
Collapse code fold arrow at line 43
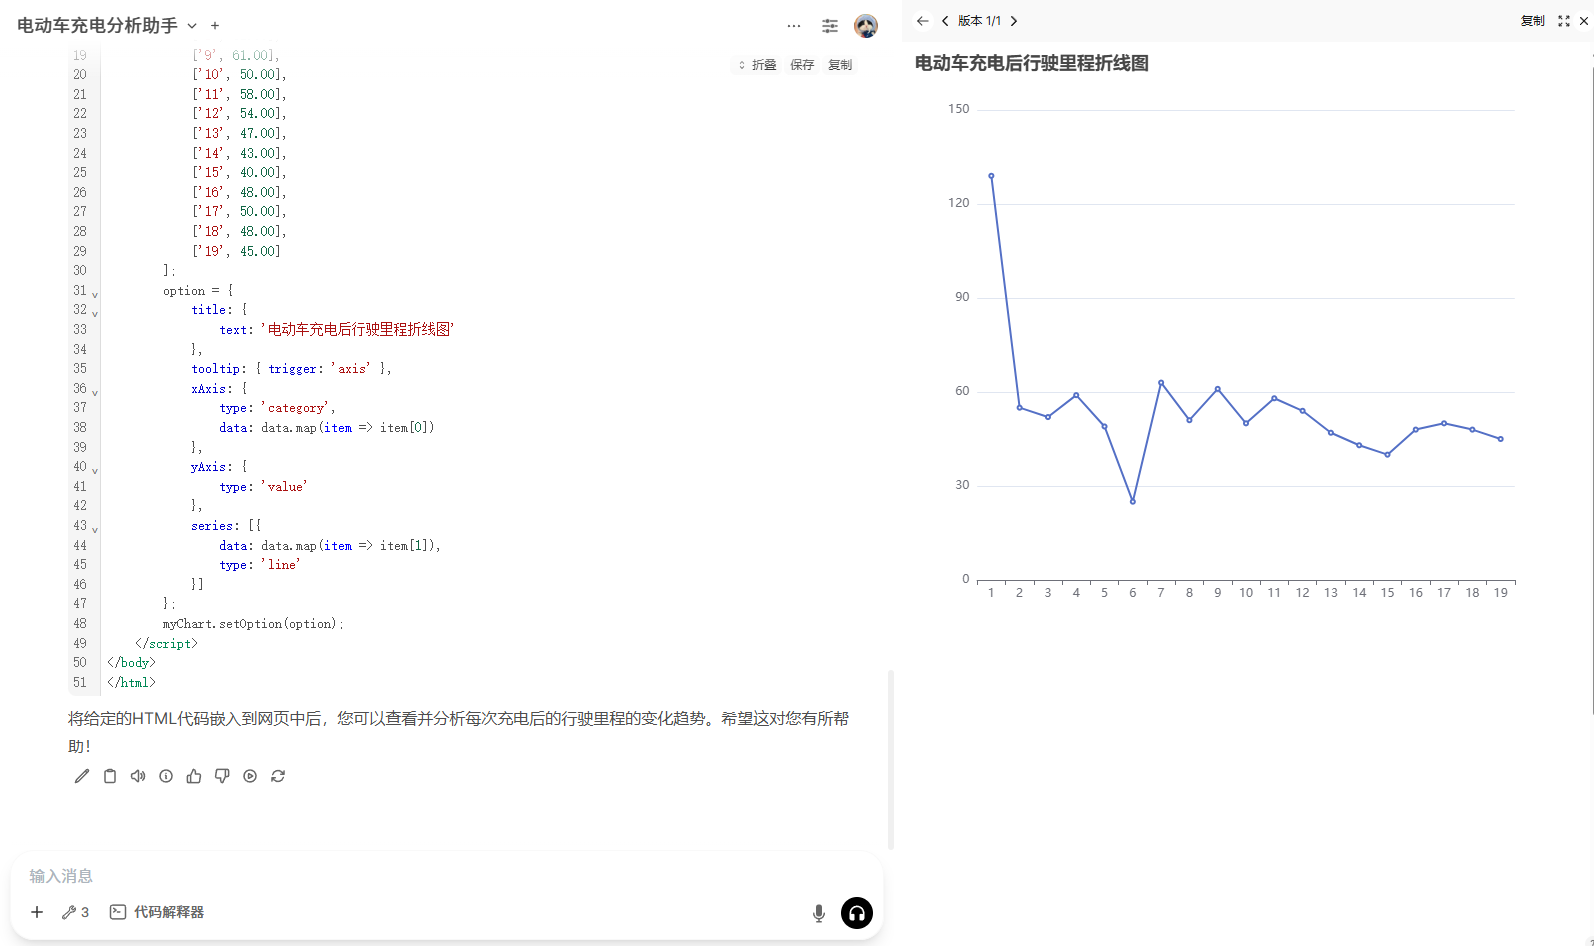click(95, 529)
